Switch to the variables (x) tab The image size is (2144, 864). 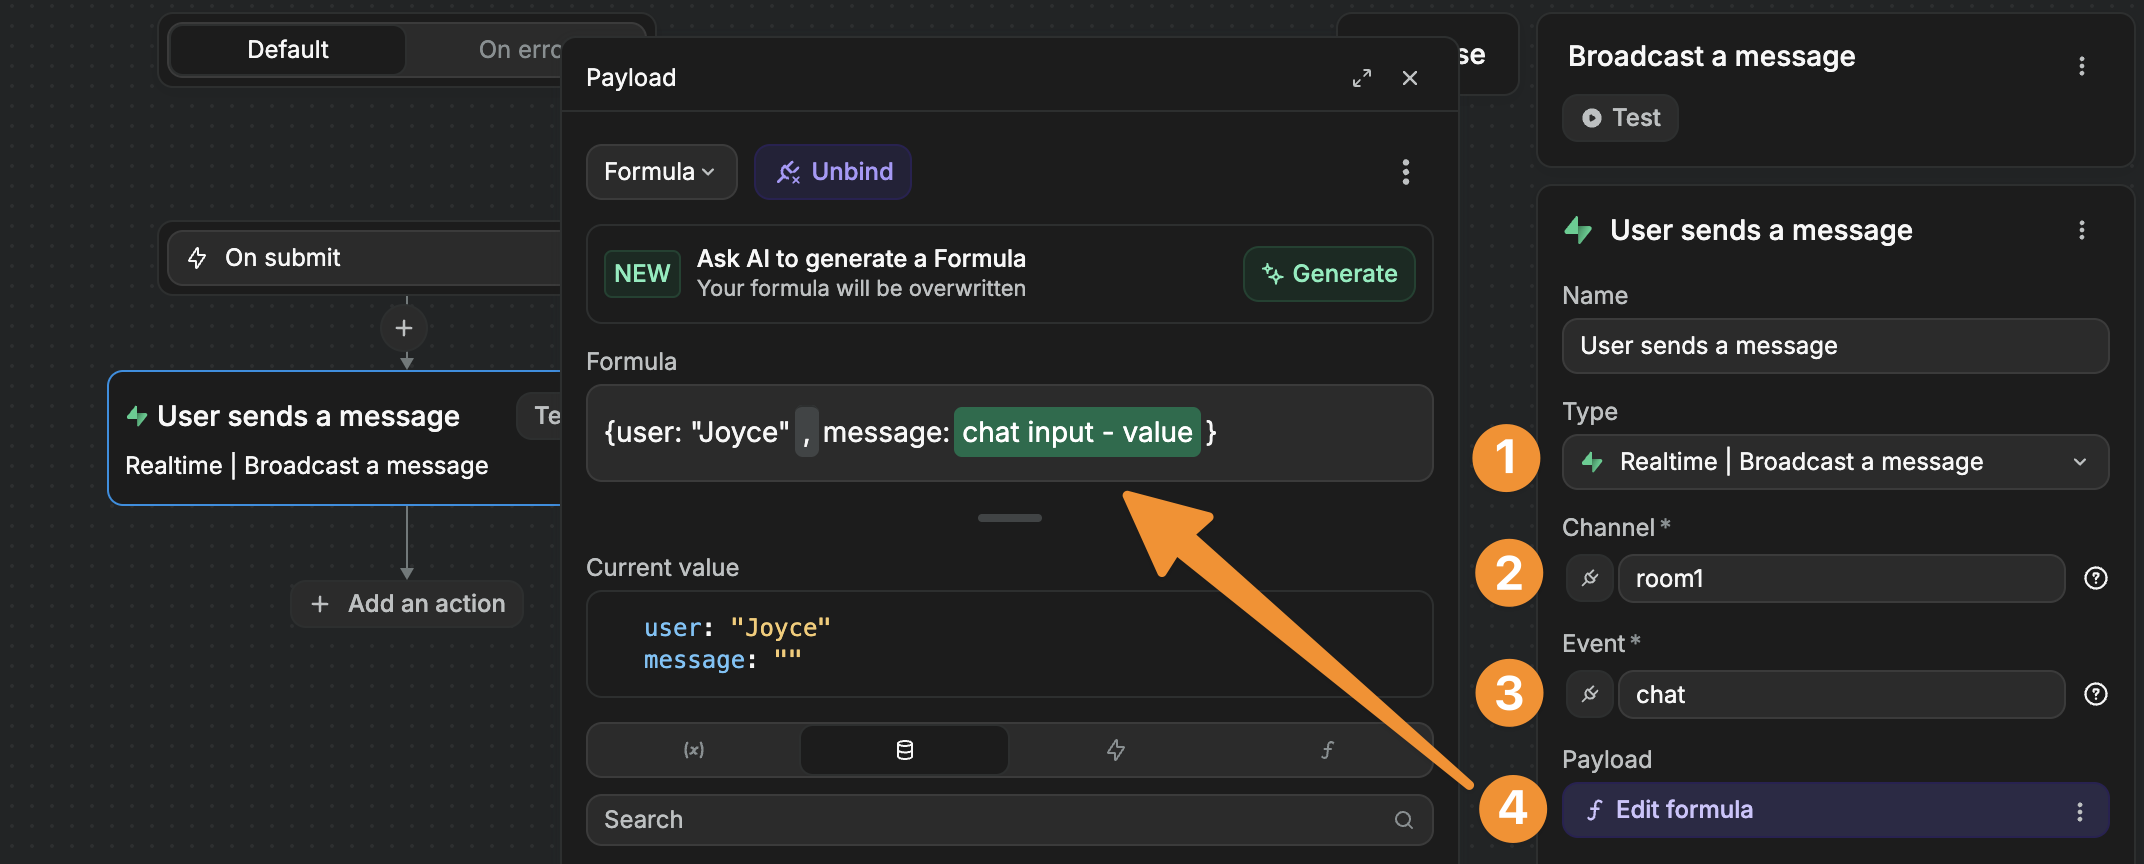pos(694,750)
